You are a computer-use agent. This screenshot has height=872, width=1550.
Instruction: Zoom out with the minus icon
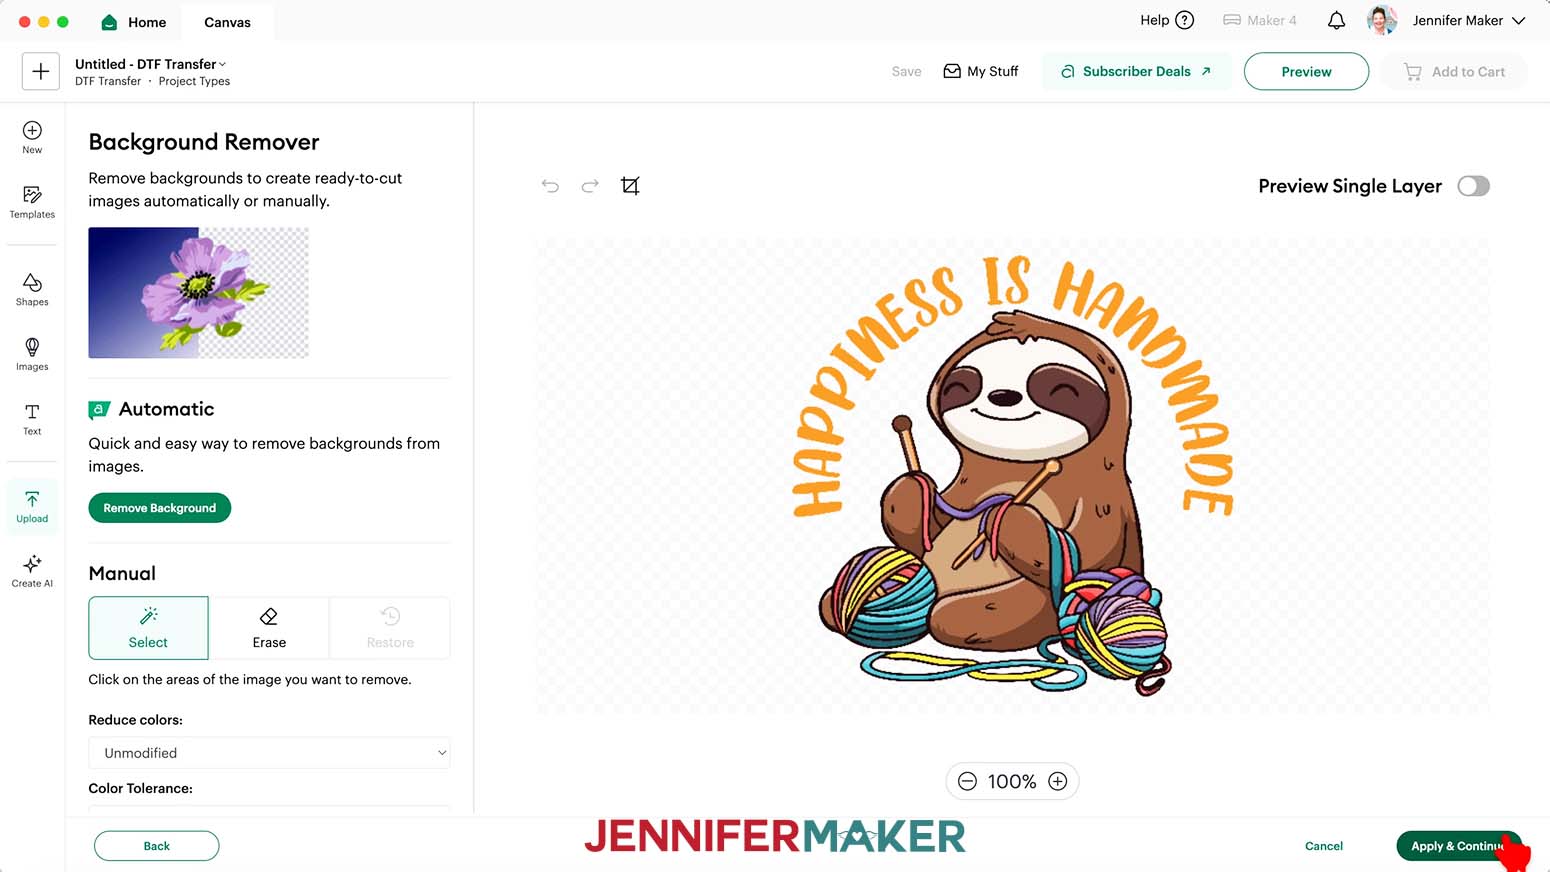click(x=967, y=781)
